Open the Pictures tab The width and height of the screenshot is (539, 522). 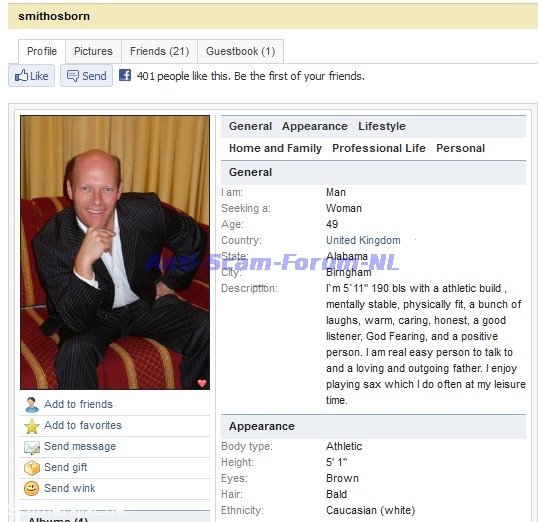coord(94,51)
